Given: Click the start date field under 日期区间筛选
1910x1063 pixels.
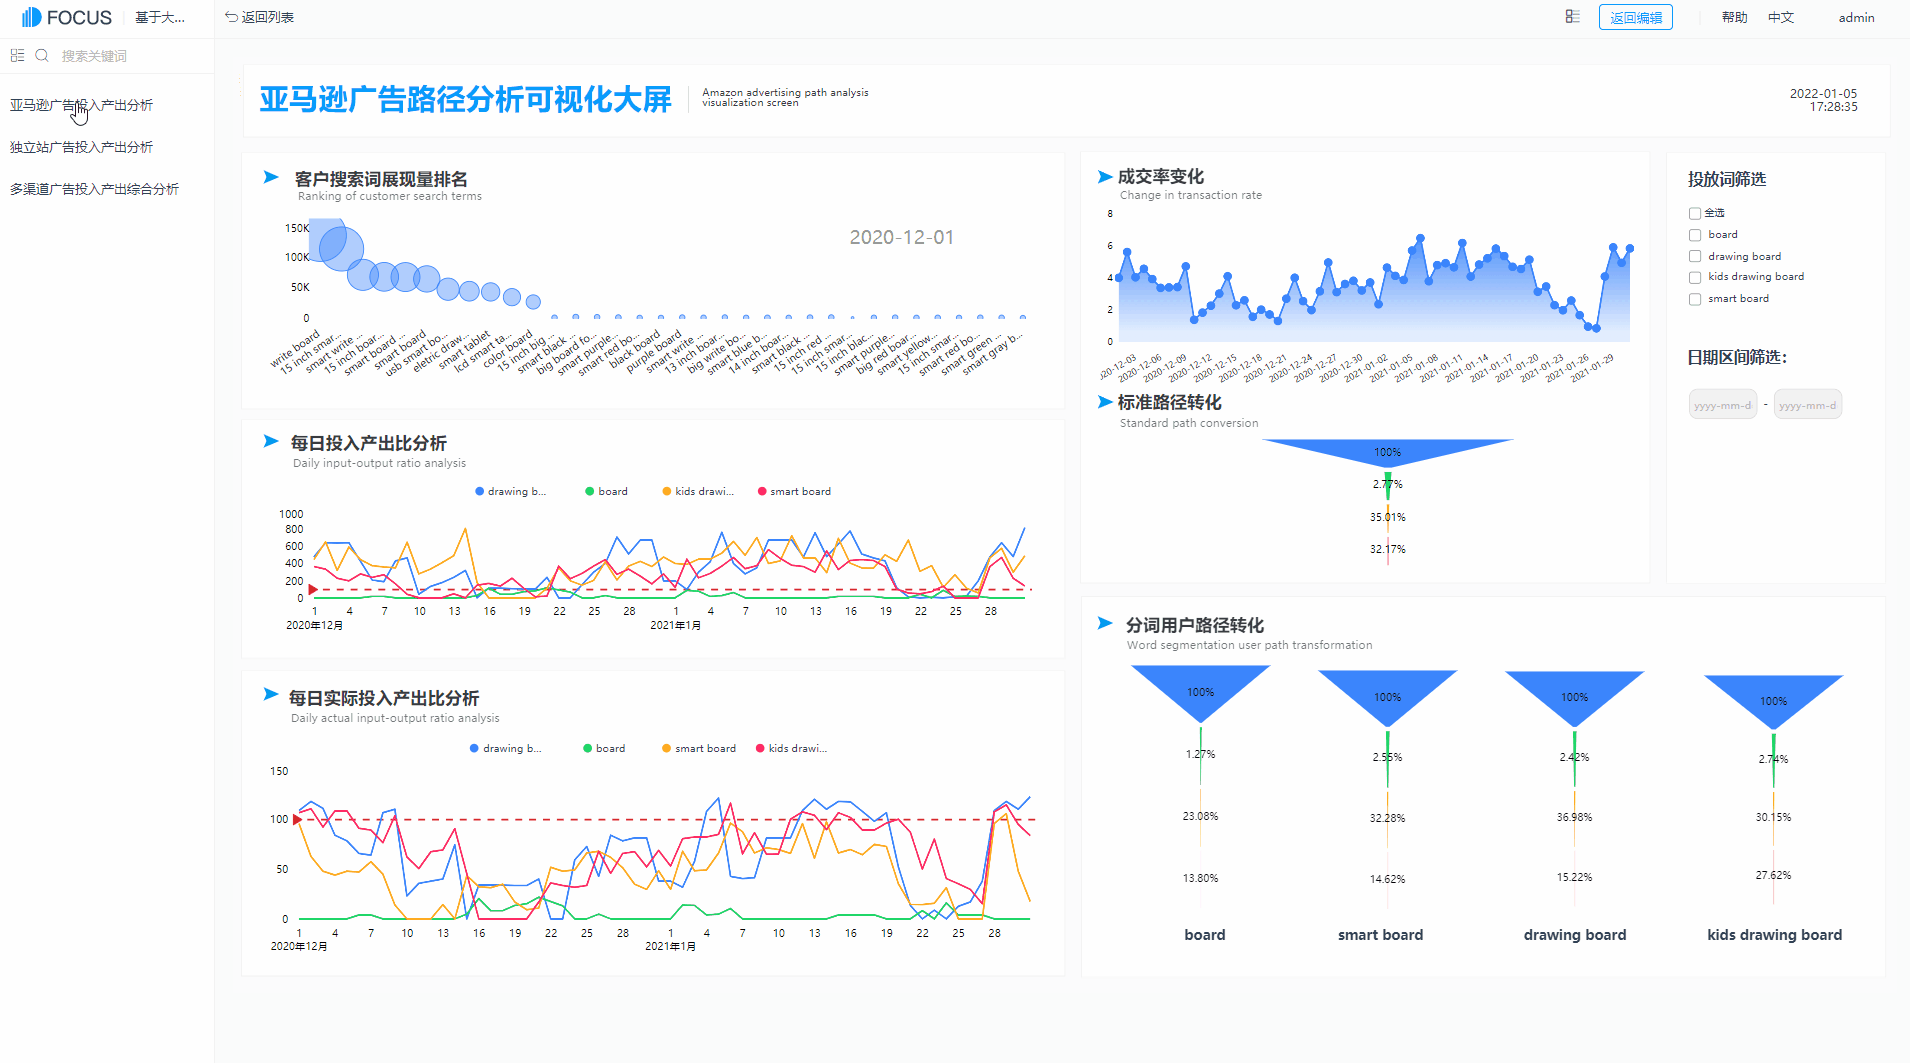Looking at the screenshot, I should [x=1722, y=404].
